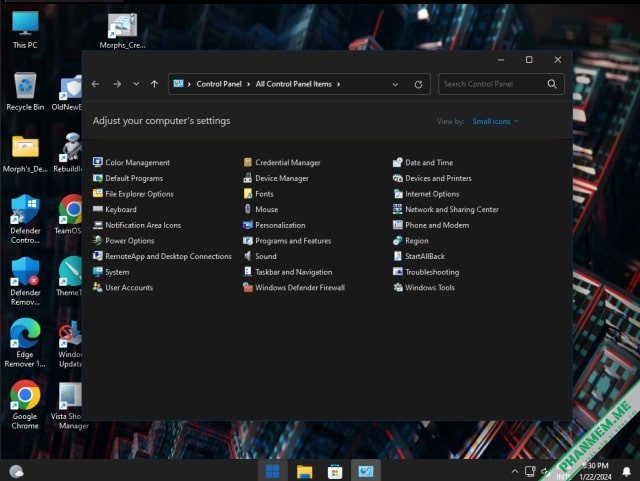Click the weather icon in the taskbar

point(16,472)
